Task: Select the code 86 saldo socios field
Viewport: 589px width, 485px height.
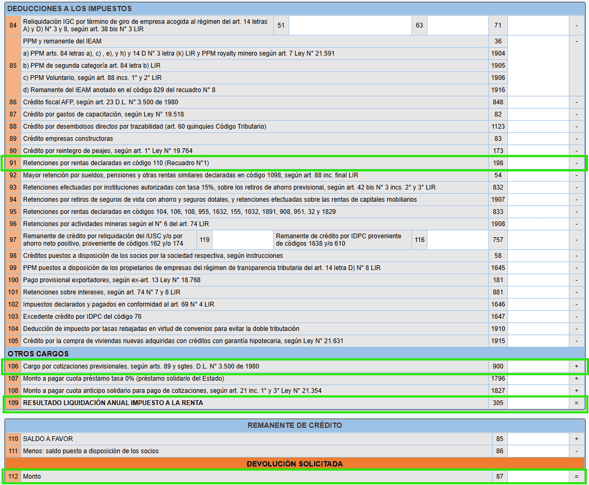Action: tap(538, 451)
